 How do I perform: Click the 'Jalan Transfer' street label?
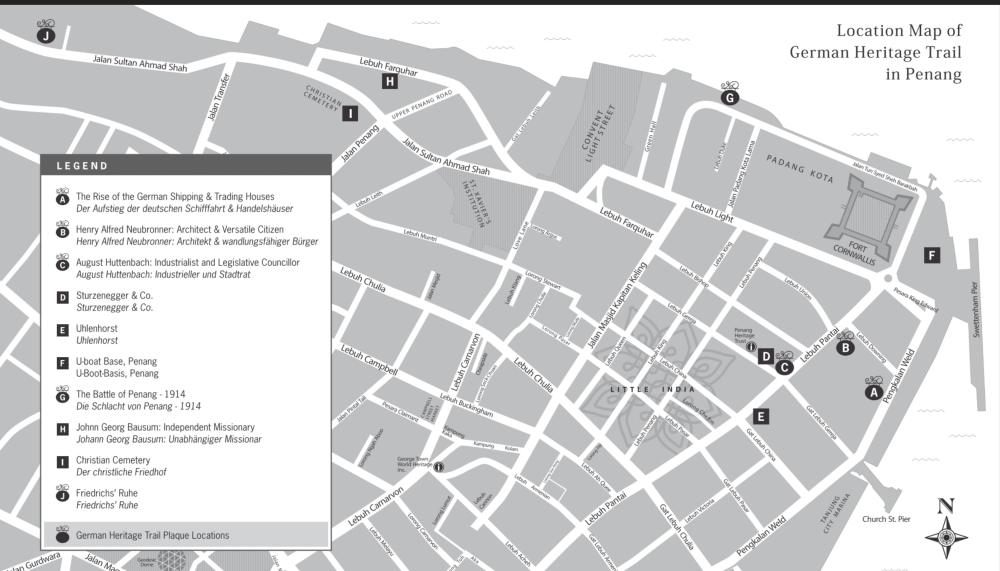pos(218,98)
